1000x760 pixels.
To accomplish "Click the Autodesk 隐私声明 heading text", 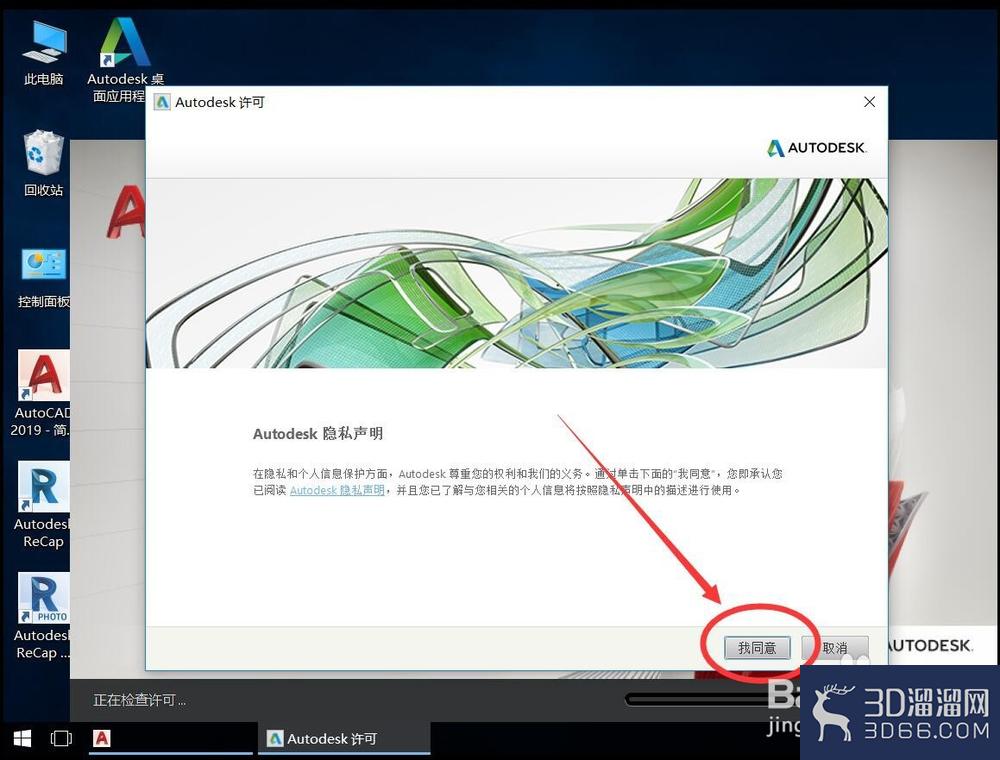I will (318, 434).
